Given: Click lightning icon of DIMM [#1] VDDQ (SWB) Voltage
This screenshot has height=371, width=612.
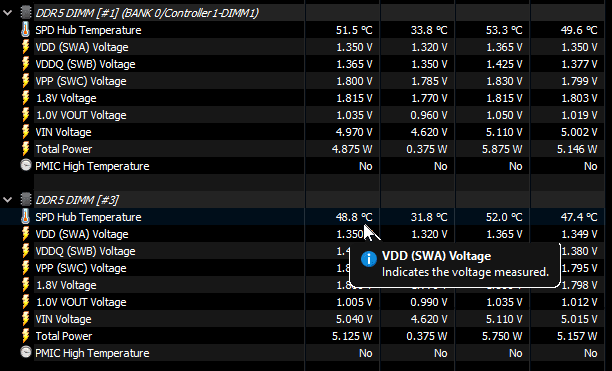Looking at the screenshot, I should 25,64.
